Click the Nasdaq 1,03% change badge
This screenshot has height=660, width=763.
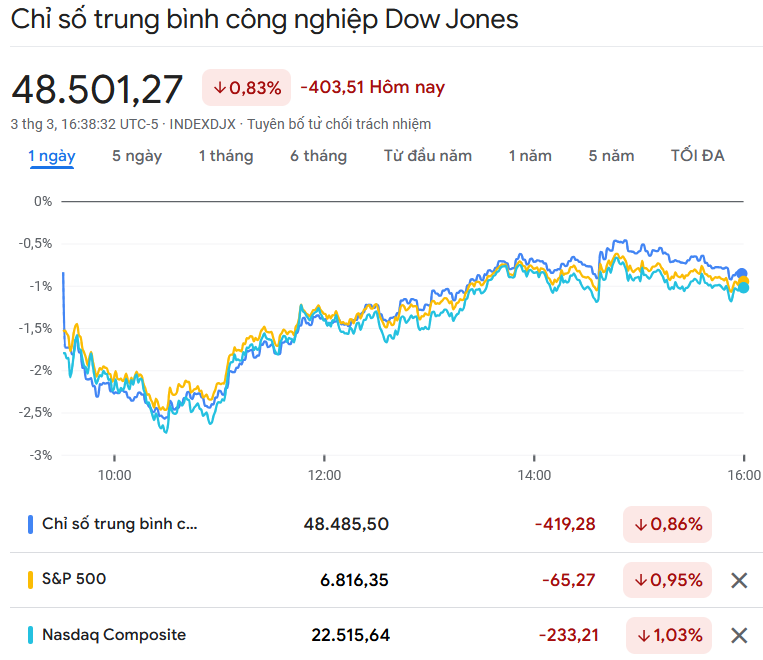[669, 635]
